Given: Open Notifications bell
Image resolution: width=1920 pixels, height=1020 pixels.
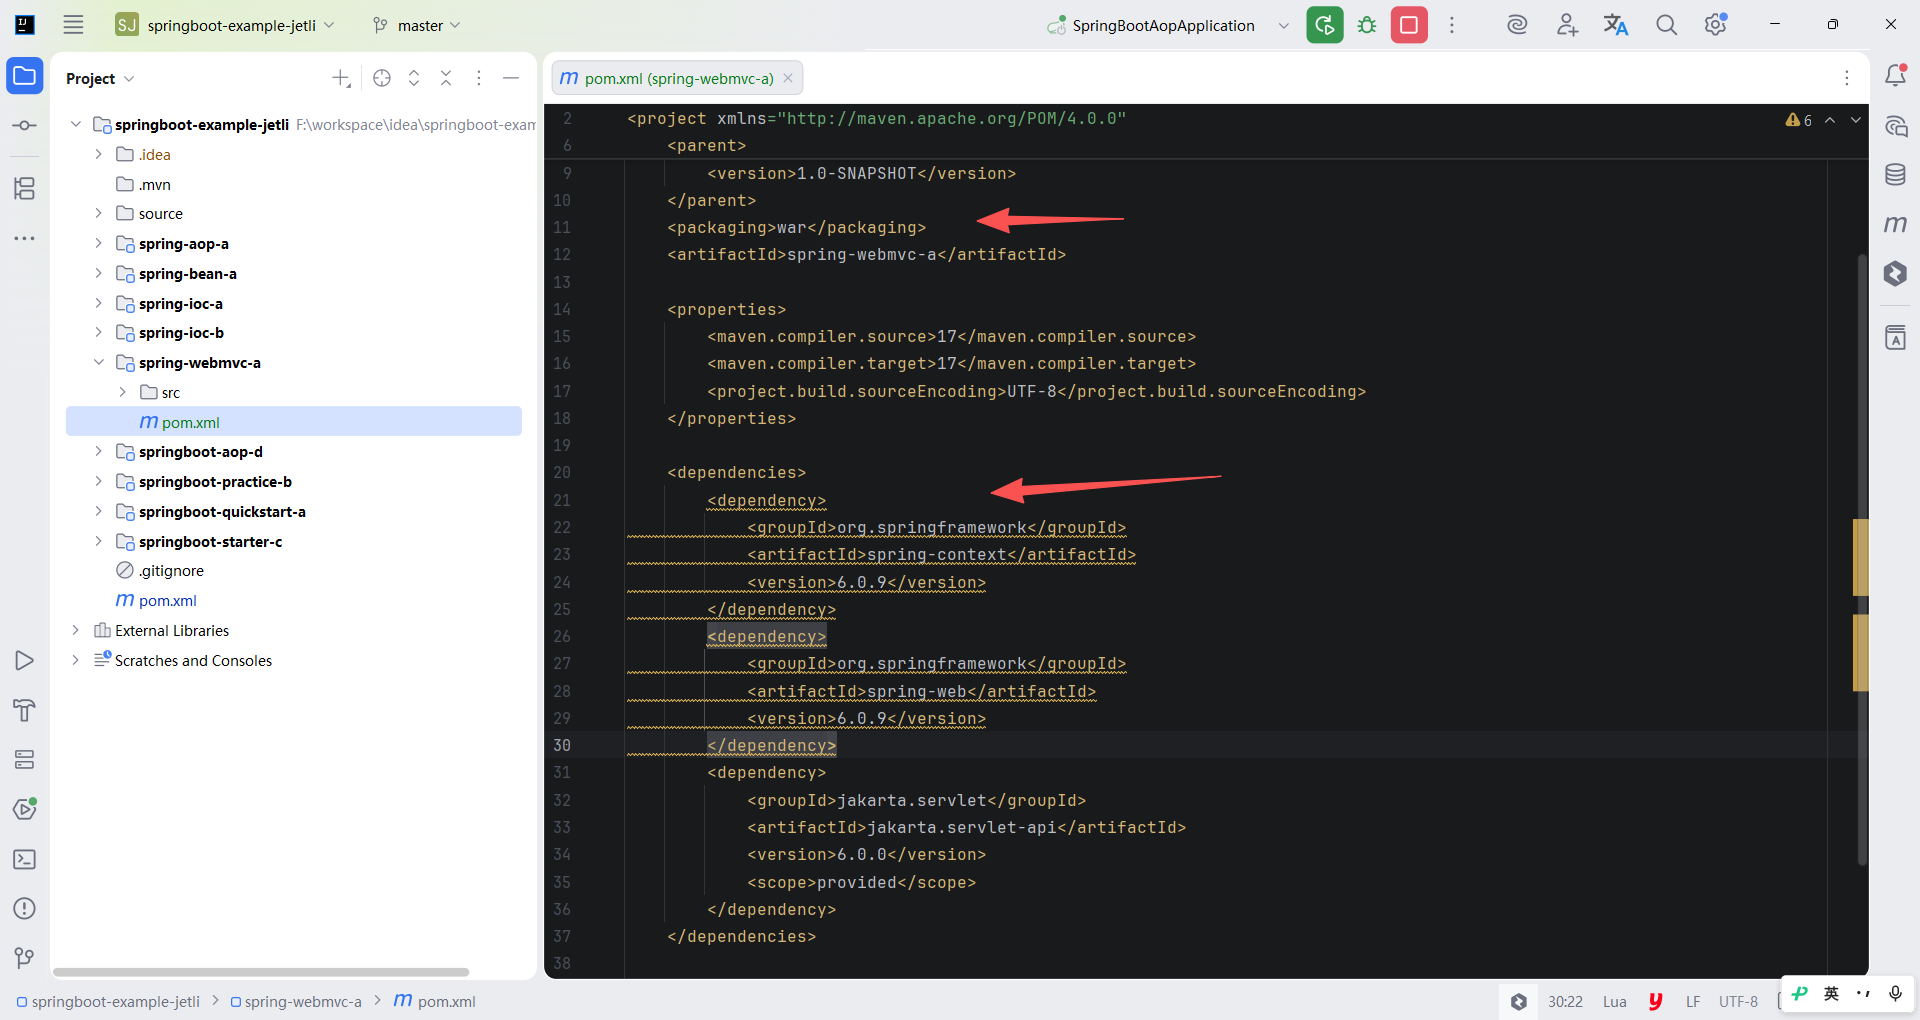Looking at the screenshot, I should tap(1895, 75).
